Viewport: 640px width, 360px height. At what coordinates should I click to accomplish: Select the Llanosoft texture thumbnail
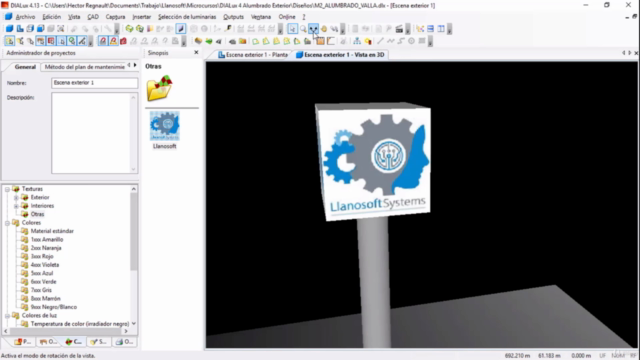164,126
